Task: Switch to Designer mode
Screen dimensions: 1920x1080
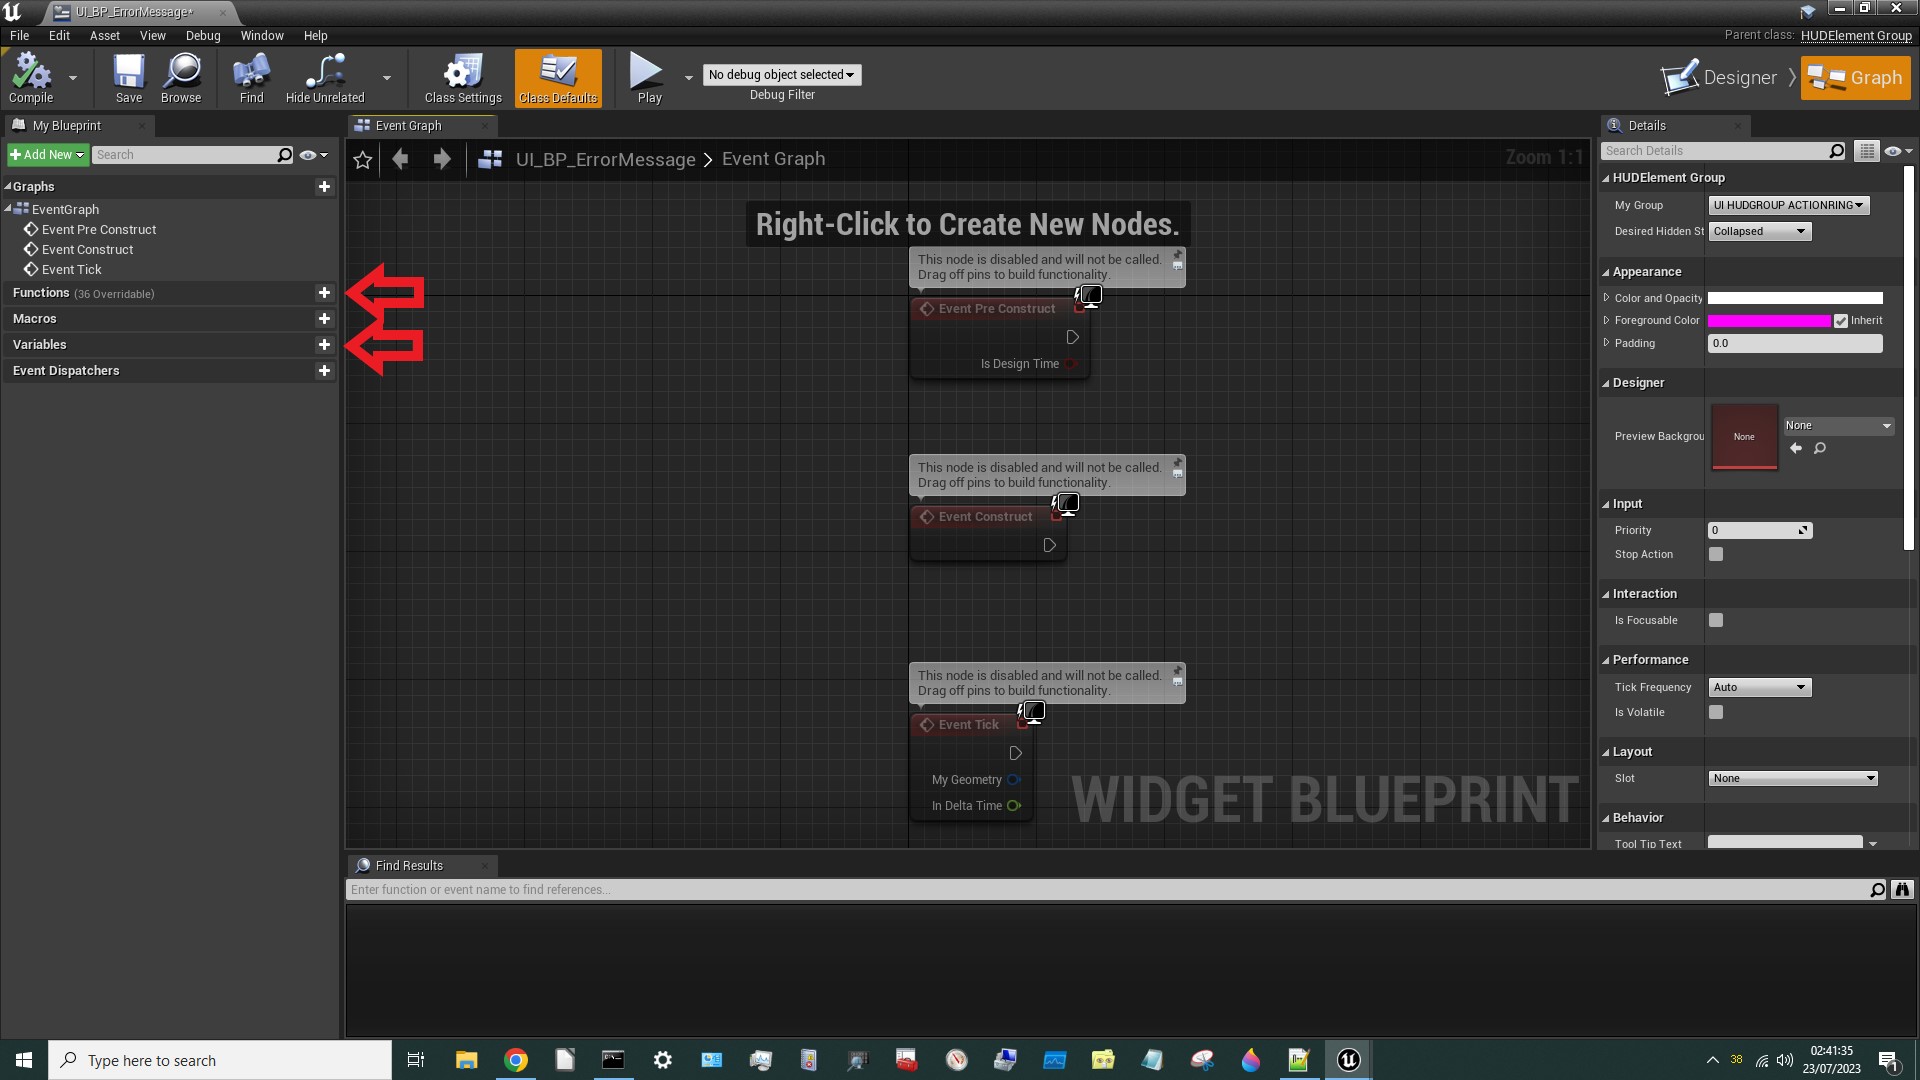Action: pos(1719,78)
